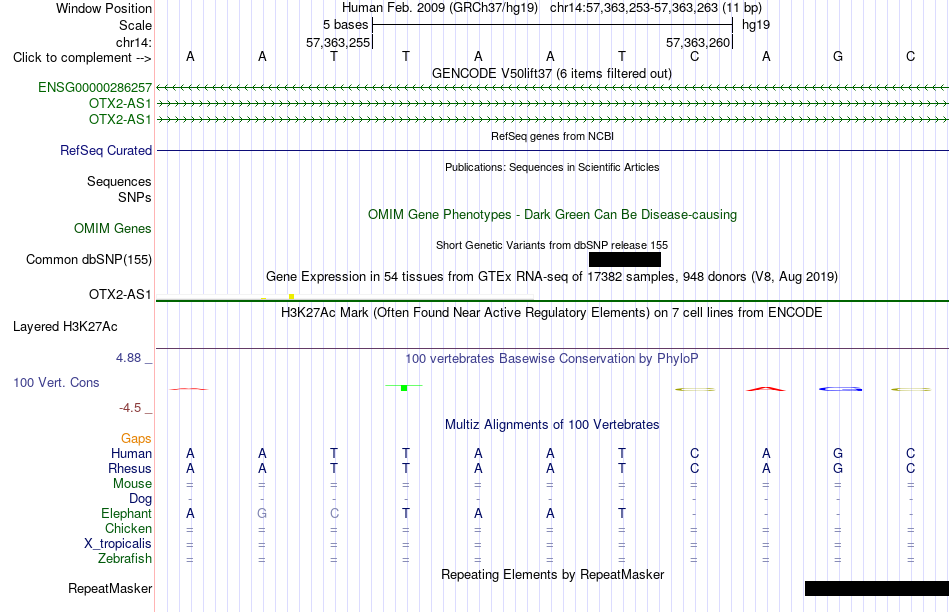Click the 57,363,260 position marker
This screenshot has width=950, height=612.
(x=698, y=42)
